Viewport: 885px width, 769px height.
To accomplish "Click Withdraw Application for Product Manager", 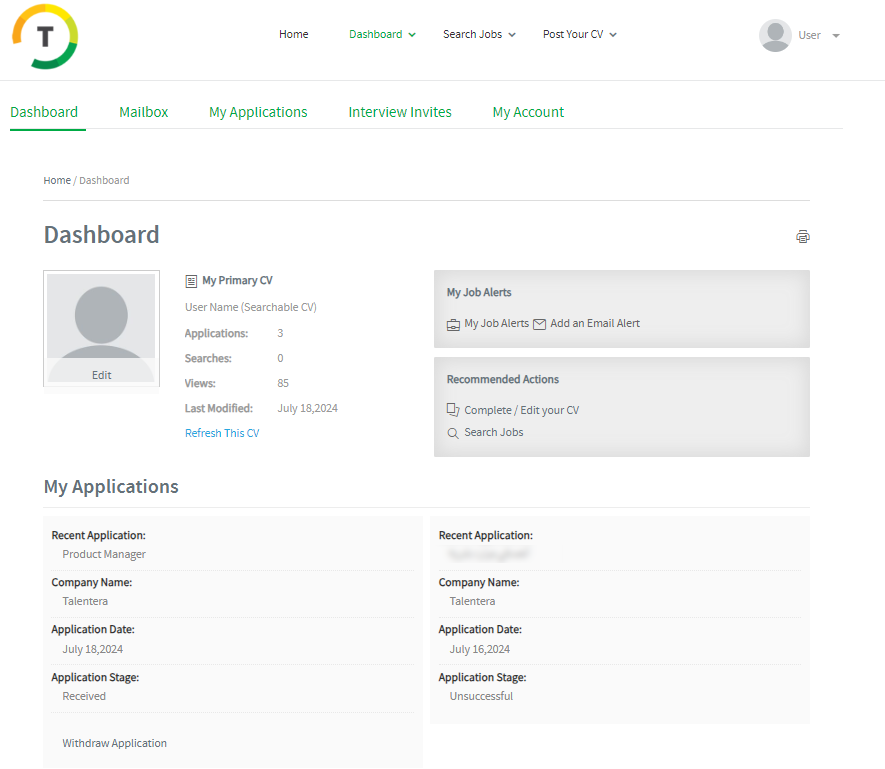I will click(x=115, y=743).
